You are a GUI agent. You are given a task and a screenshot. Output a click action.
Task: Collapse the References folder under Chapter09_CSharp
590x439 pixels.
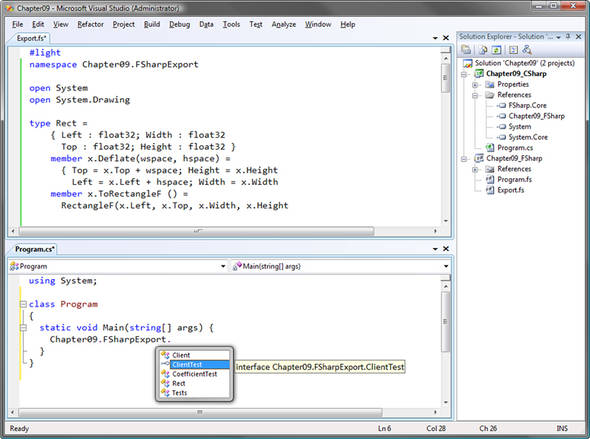tap(475, 95)
